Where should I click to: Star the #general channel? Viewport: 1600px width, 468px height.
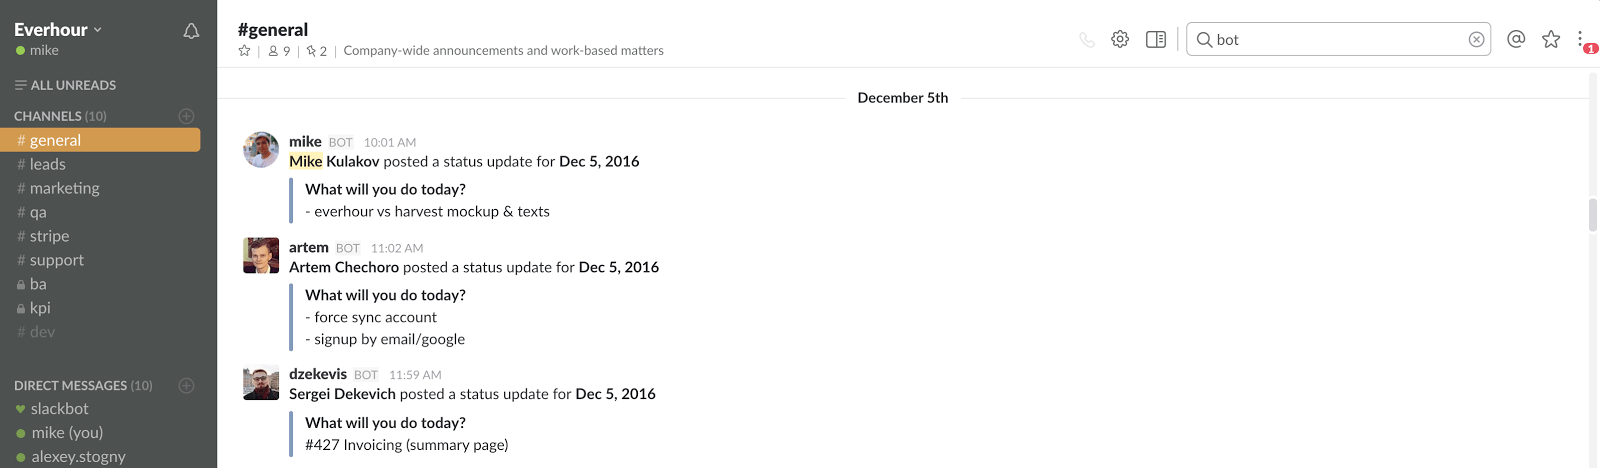[x=244, y=51]
